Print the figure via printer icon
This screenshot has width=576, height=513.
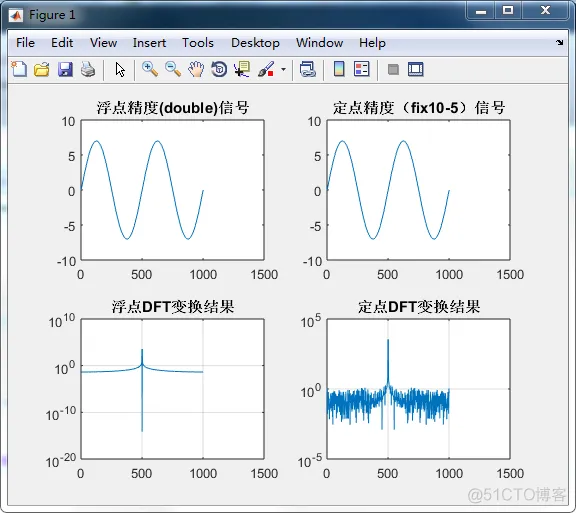point(88,69)
